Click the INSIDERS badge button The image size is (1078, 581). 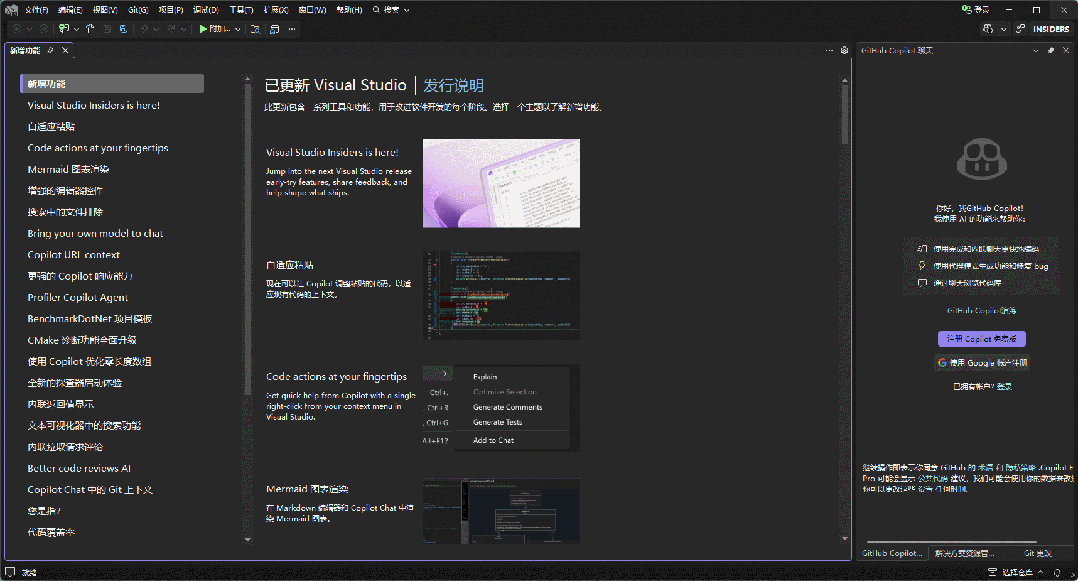tap(1051, 29)
